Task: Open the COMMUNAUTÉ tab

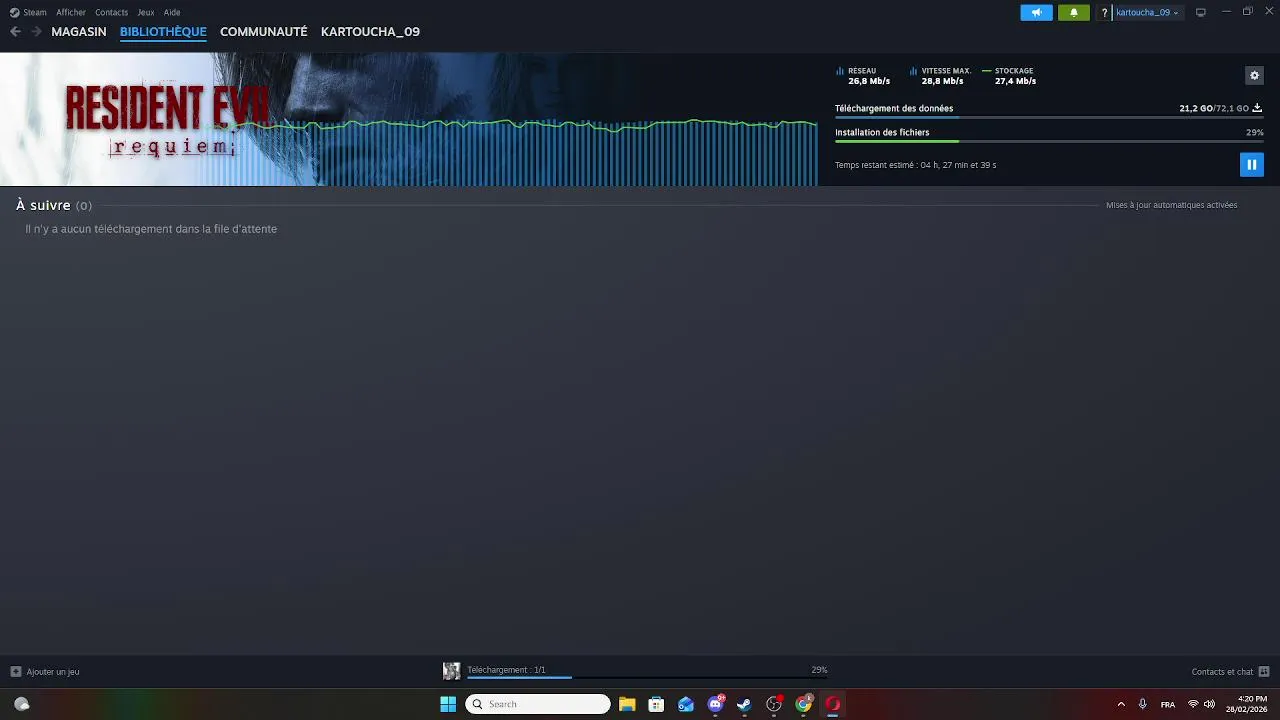Action: tap(264, 32)
